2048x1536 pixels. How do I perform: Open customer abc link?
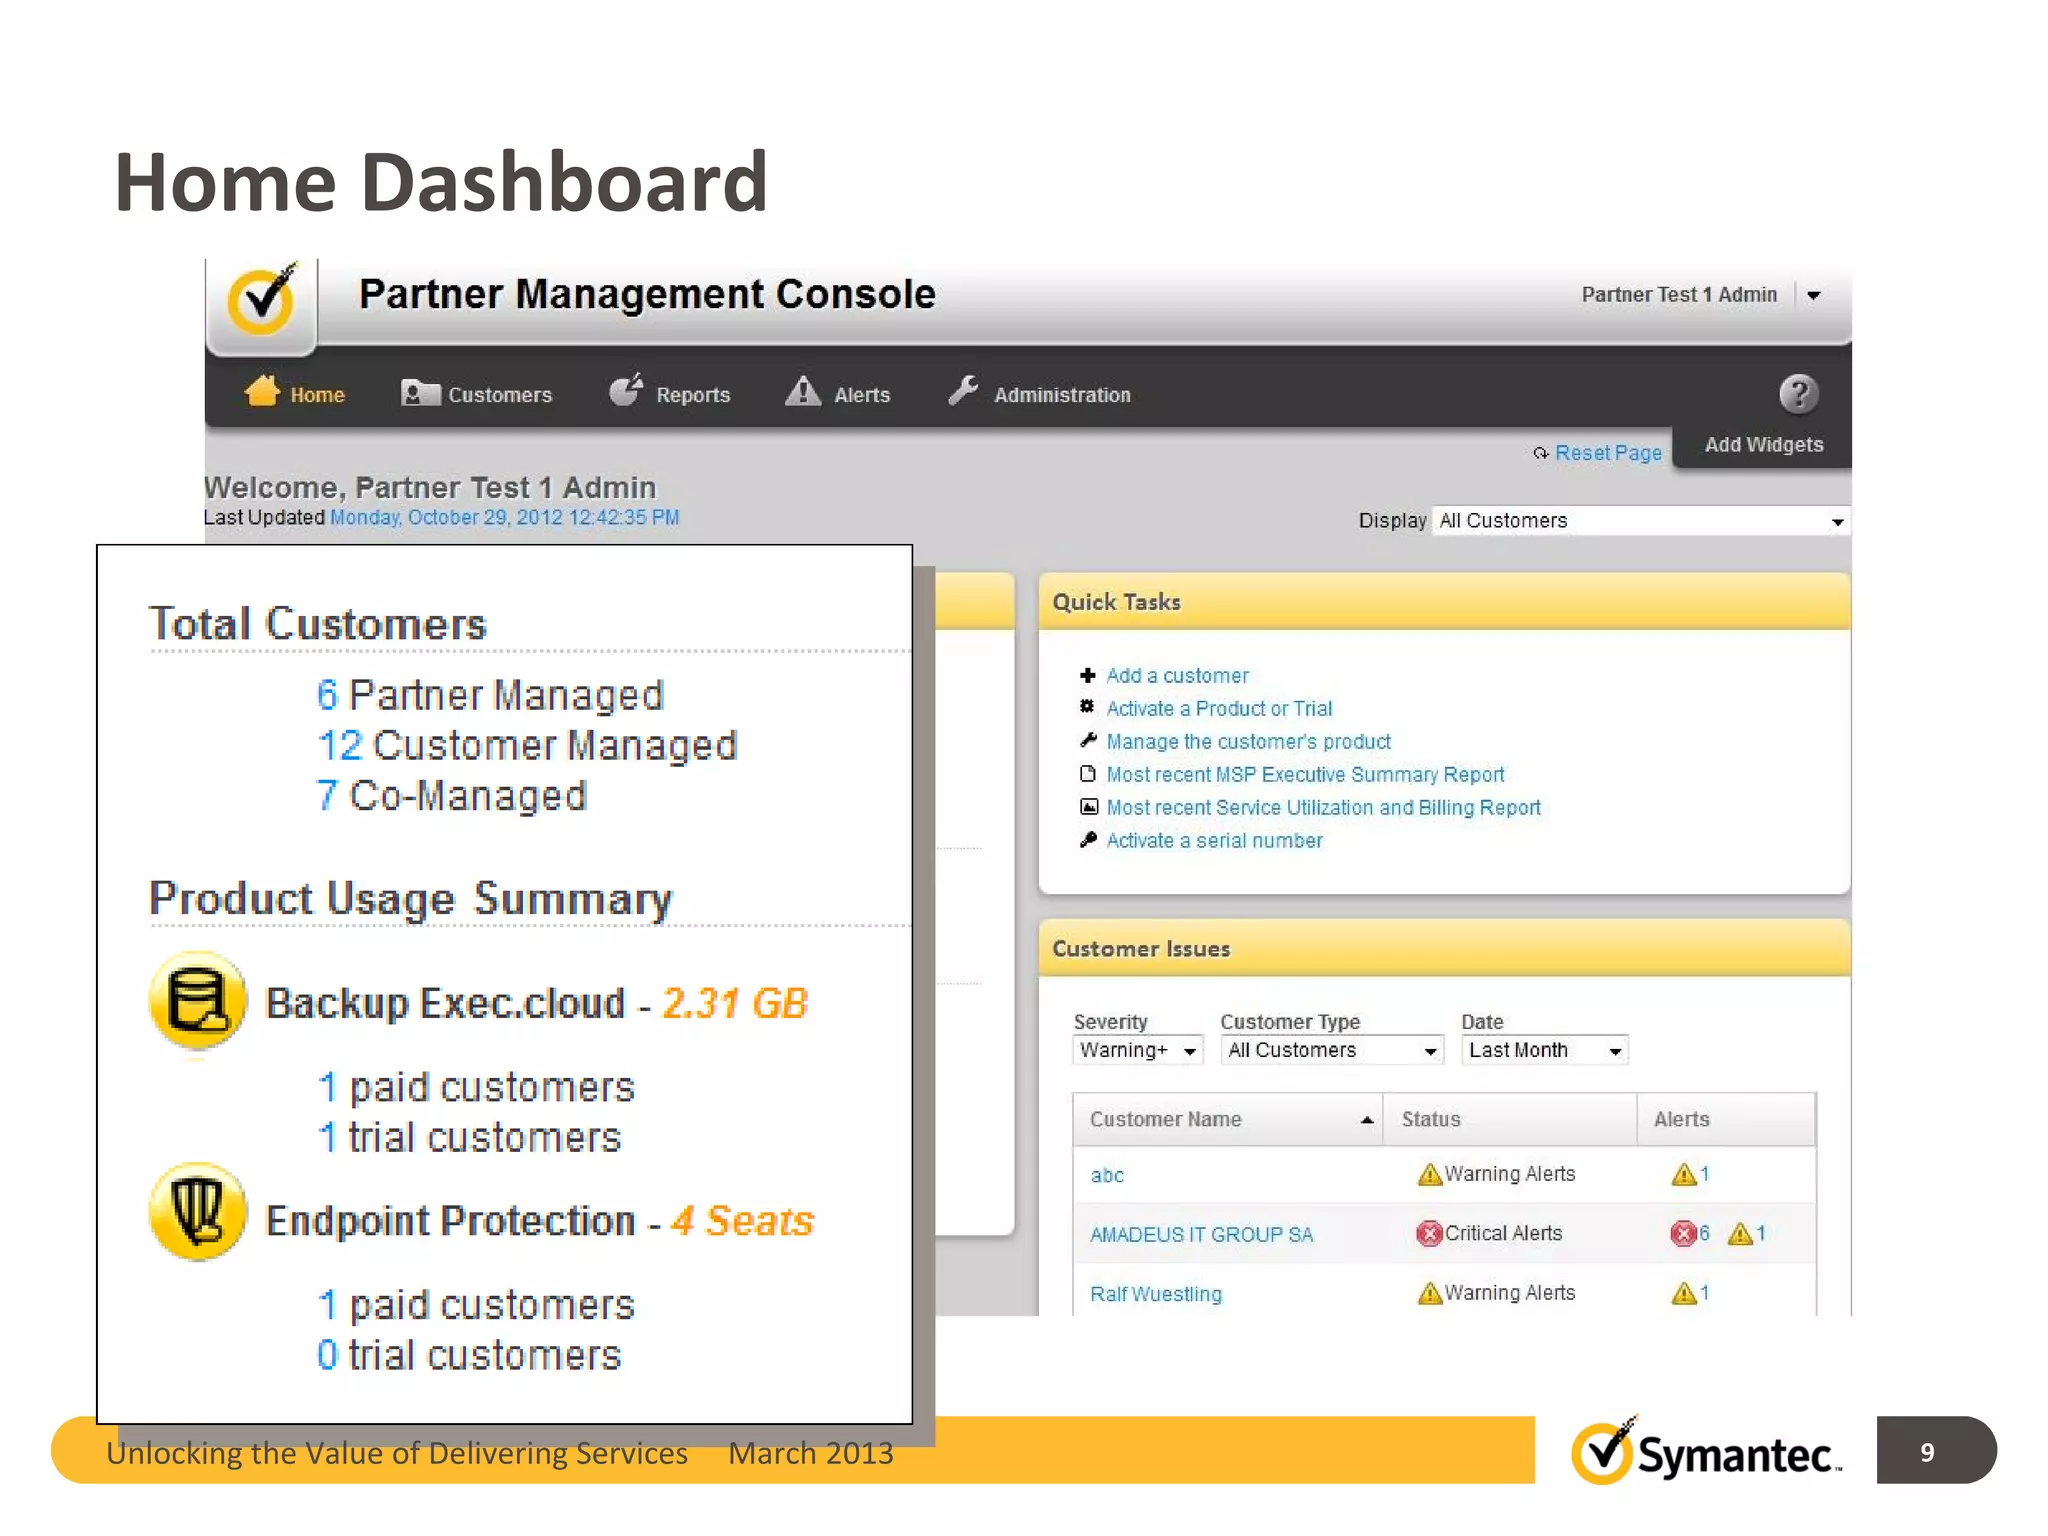[1107, 1175]
